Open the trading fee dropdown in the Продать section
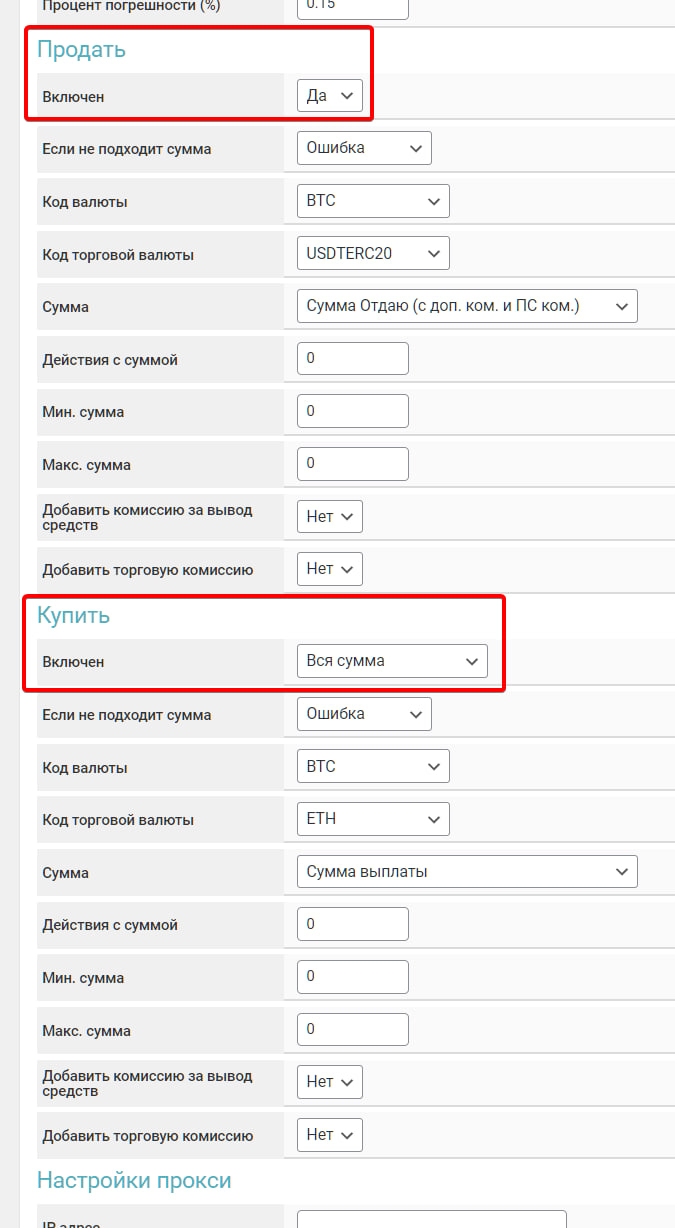The image size is (675, 1228). pos(329,569)
